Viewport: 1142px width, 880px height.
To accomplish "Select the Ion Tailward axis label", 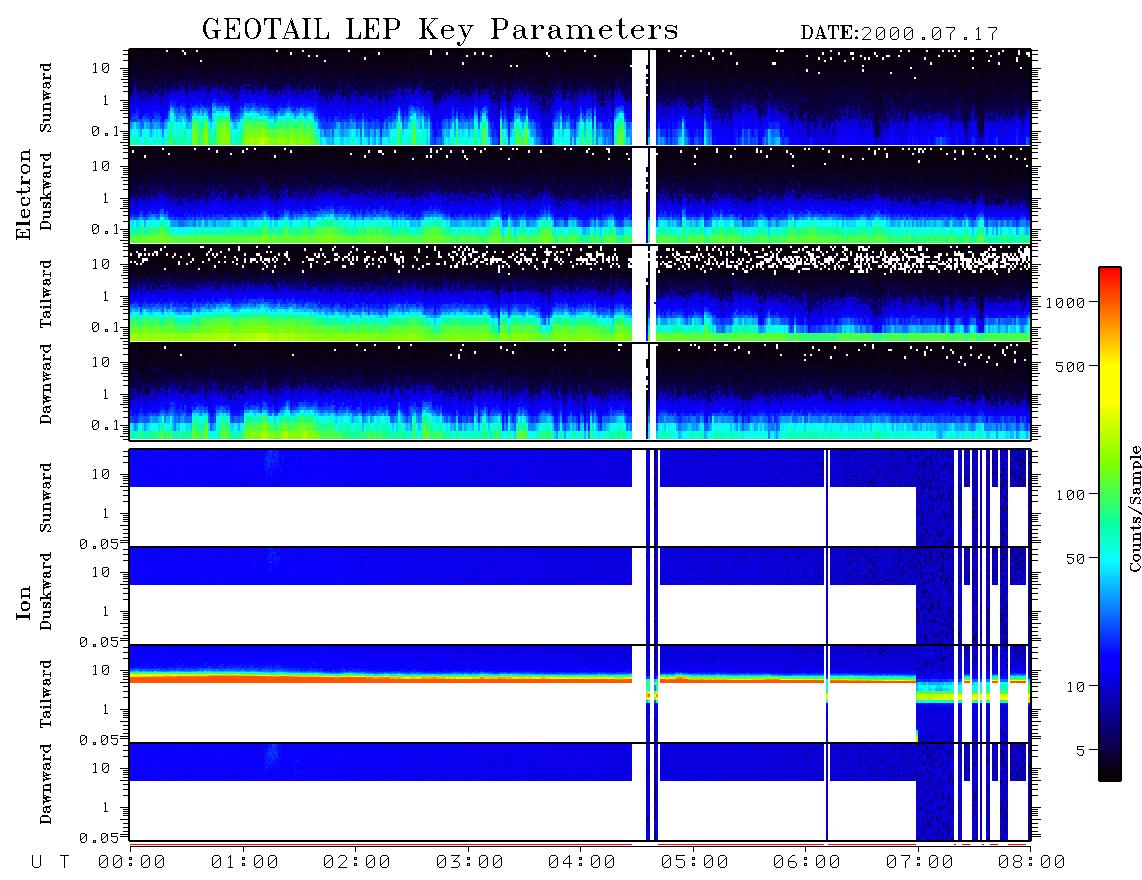I will point(46,694).
